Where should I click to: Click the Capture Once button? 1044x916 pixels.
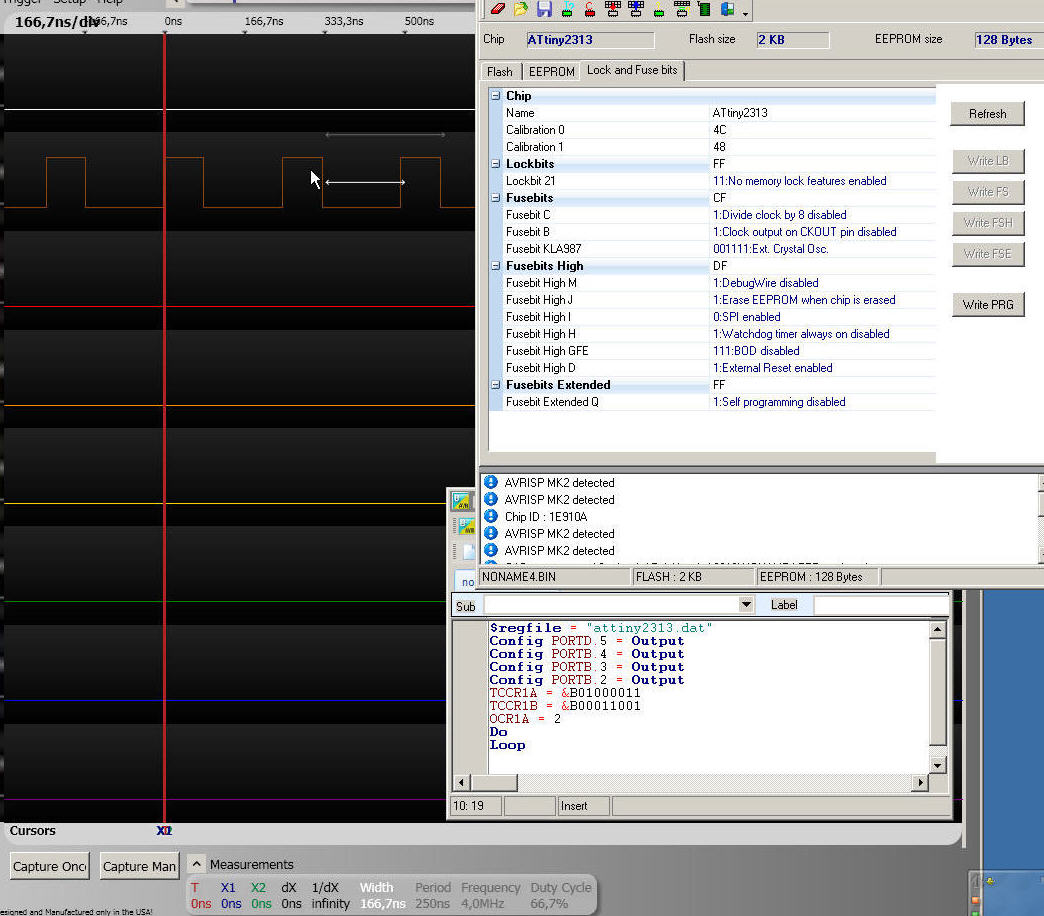[x=50, y=866]
